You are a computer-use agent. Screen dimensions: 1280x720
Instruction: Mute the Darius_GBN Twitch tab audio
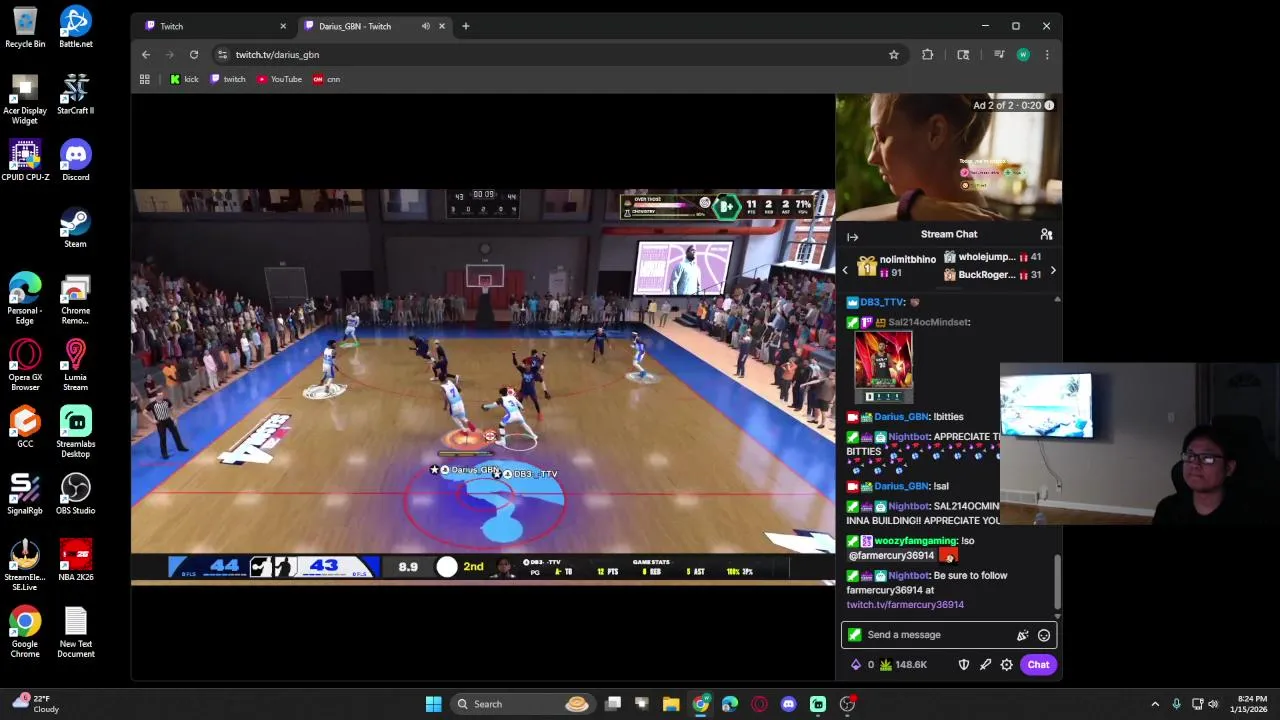[x=426, y=26]
